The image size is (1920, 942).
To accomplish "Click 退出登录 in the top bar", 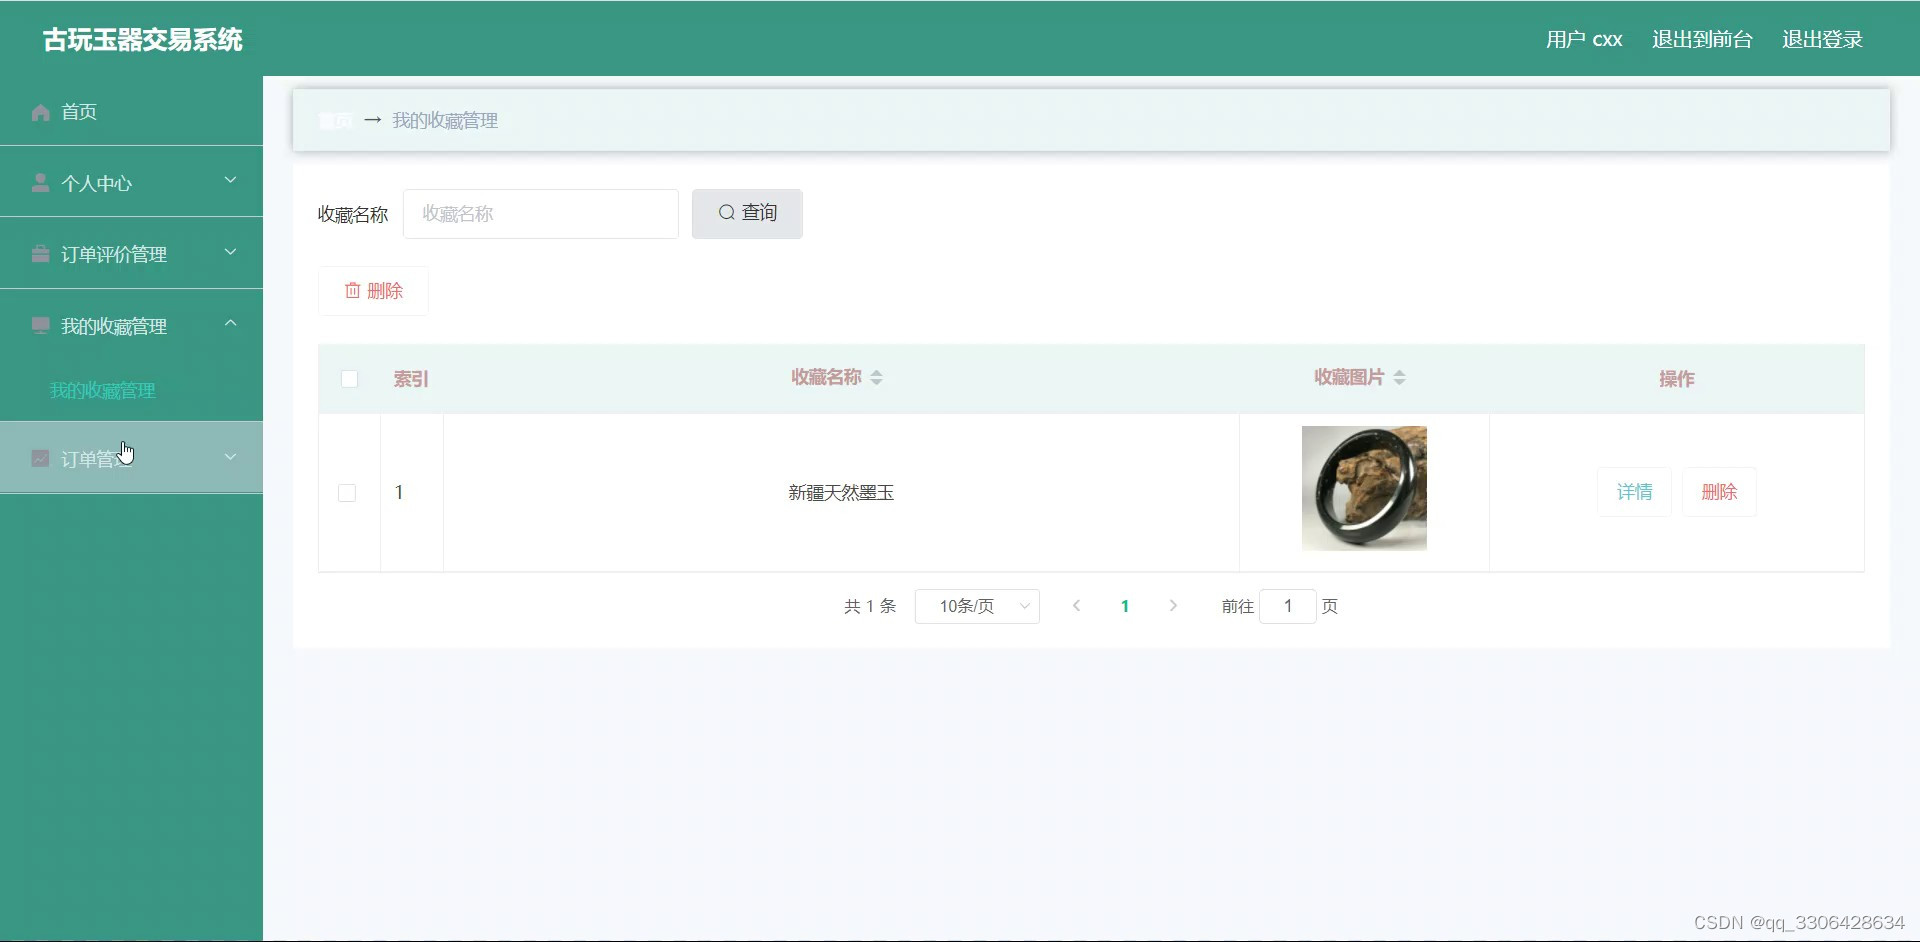I will click(1821, 39).
